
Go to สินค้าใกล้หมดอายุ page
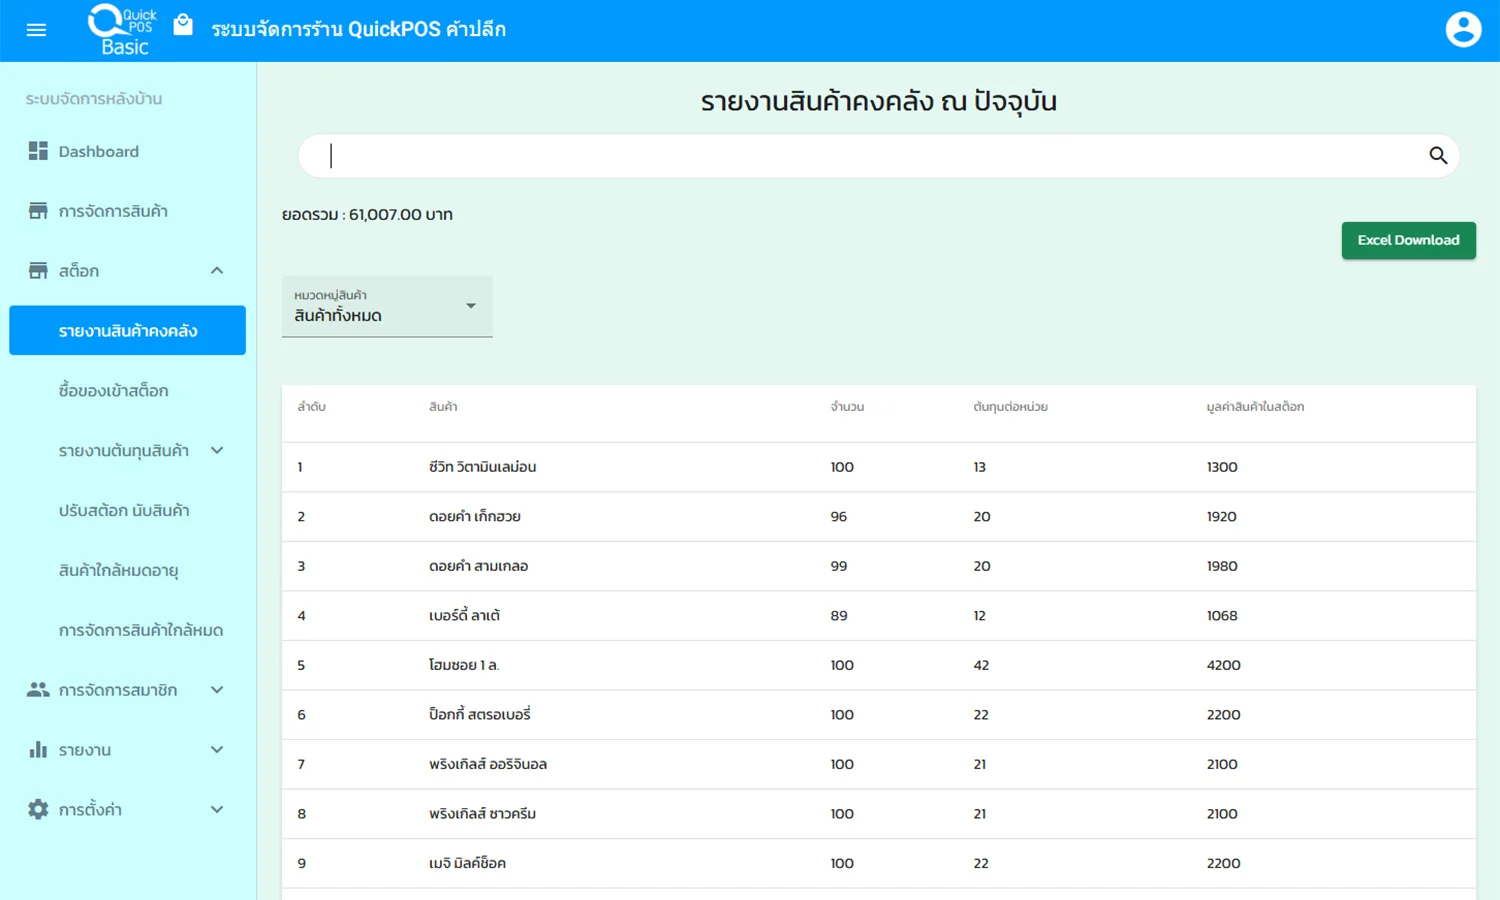(x=118, y=571)
